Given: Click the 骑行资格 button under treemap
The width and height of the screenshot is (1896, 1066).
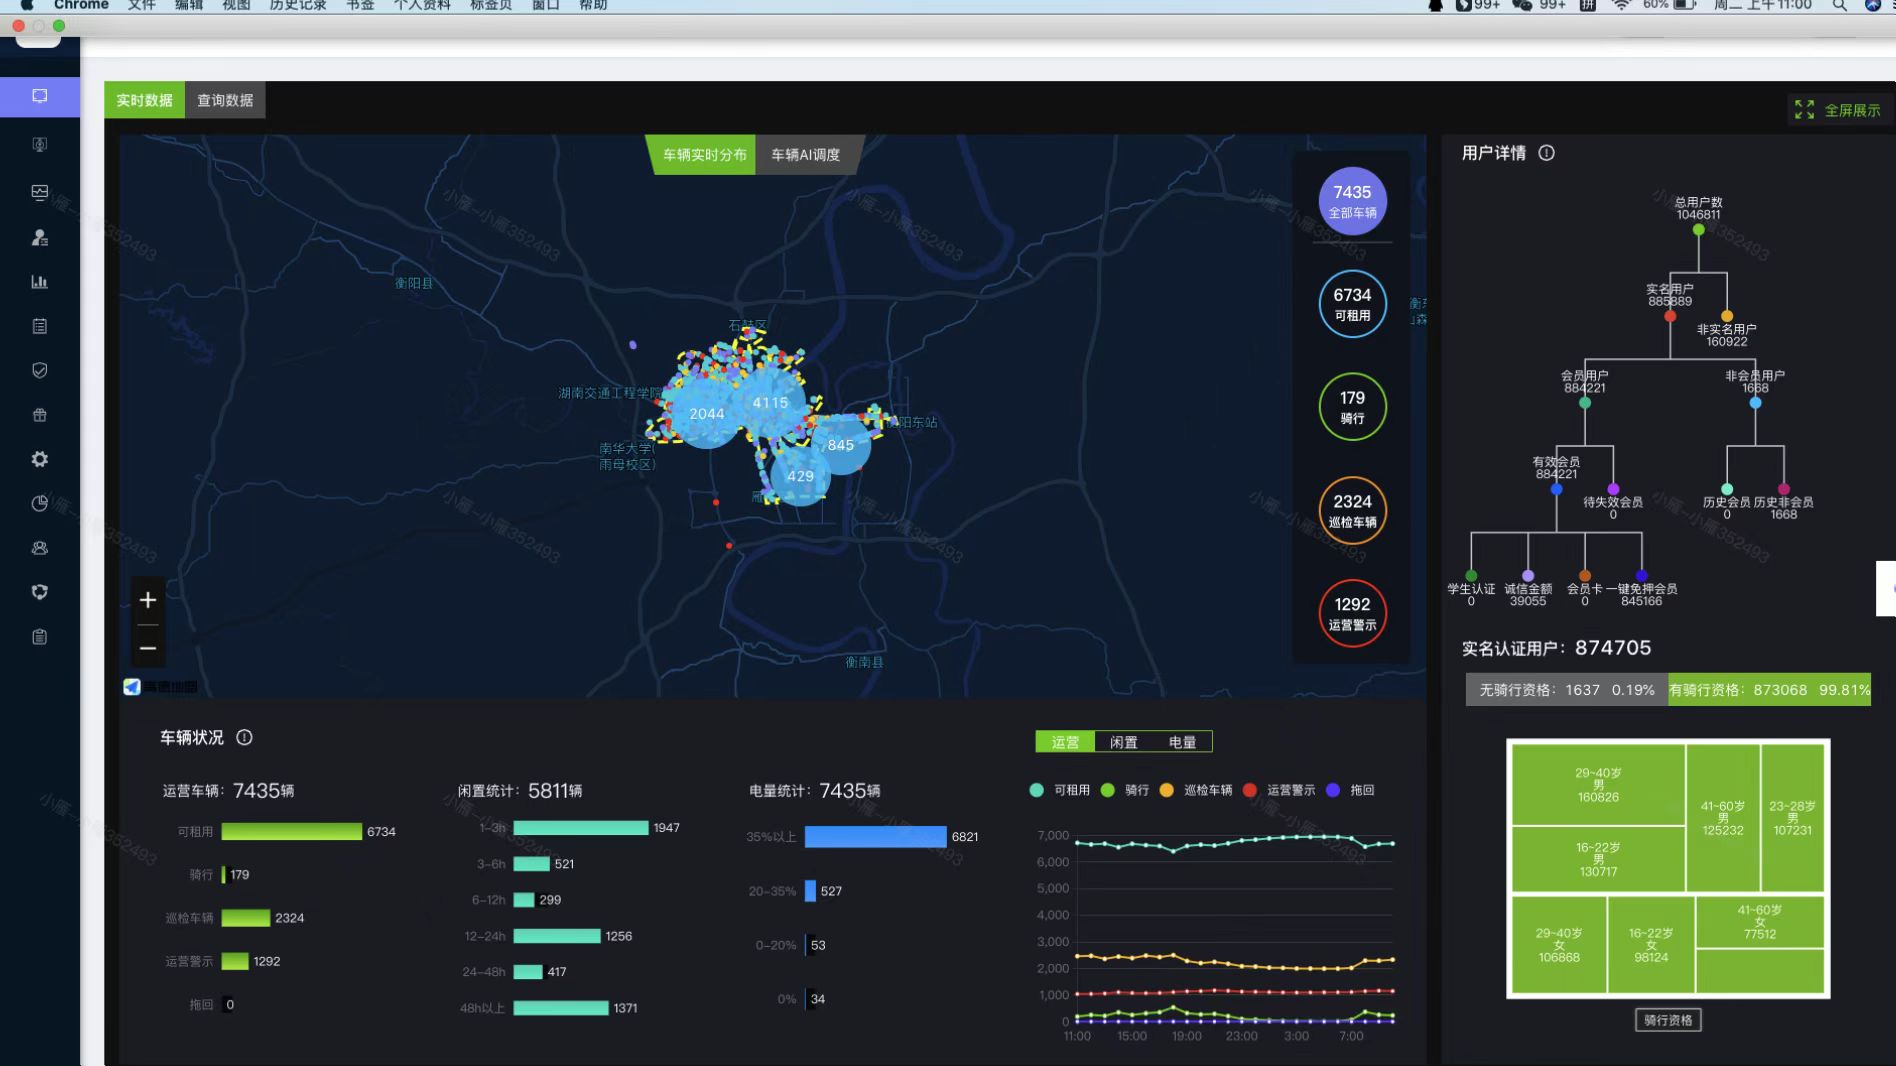Looking at the screenshot, I should pyautogui.click(x=1668, y=1020).
